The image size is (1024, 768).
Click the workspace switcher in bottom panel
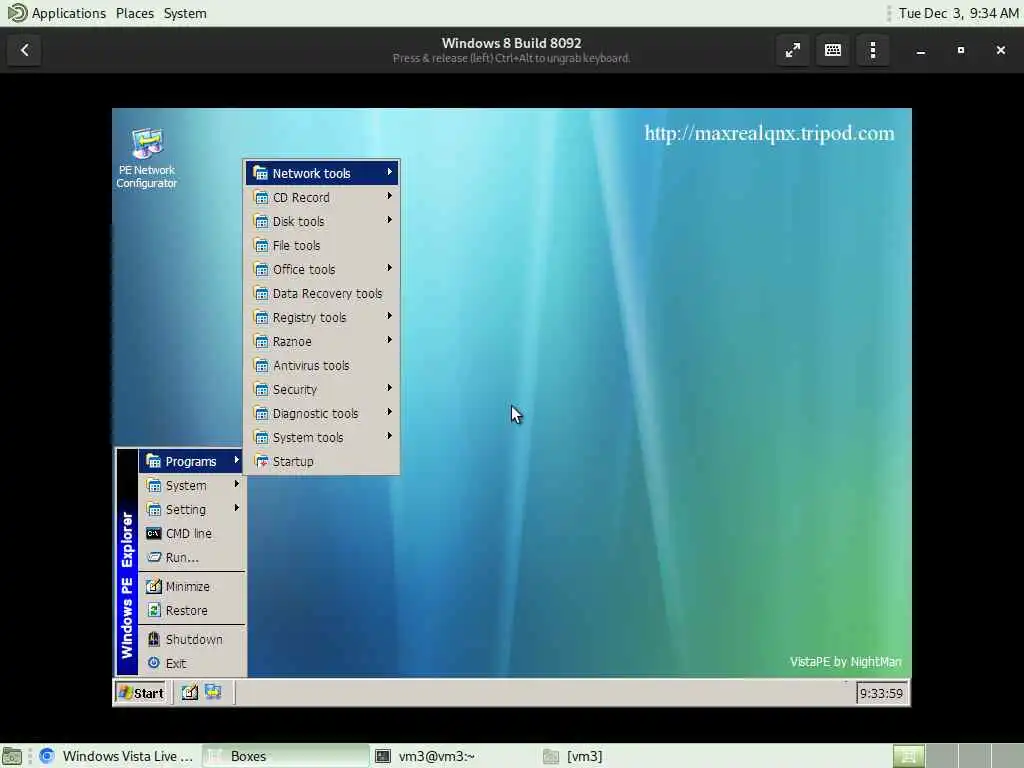[958, 756]
